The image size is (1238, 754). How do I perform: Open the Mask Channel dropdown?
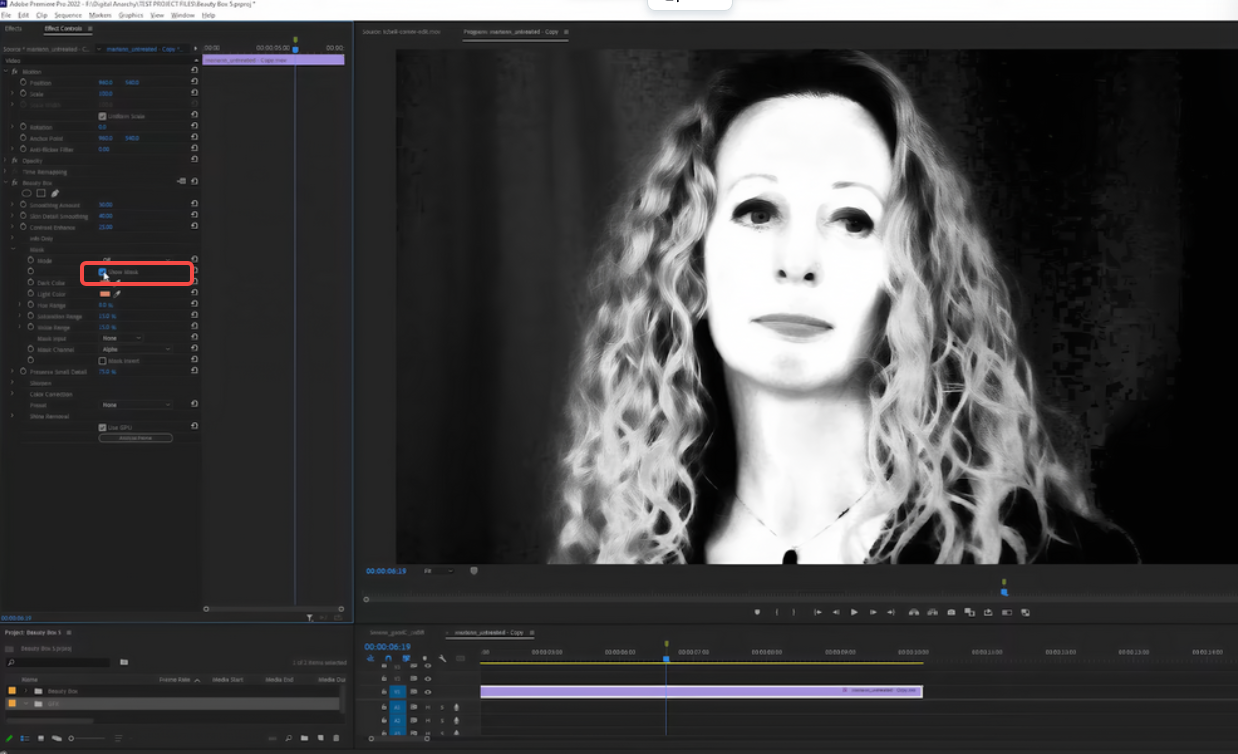coord(136,349)
